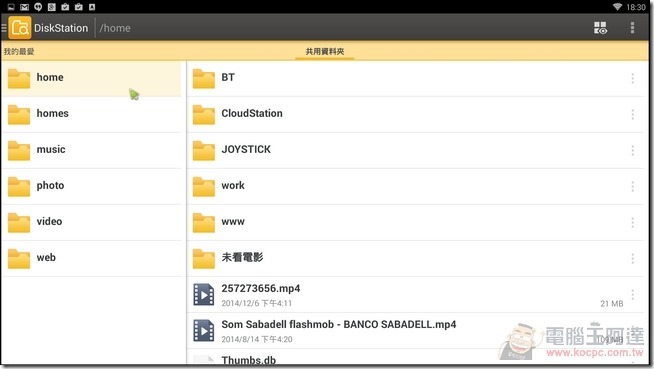Screen dimensions: 654x369
Task: Open options menu for JOYSTICK folder
Action: (x=632, y=151)
